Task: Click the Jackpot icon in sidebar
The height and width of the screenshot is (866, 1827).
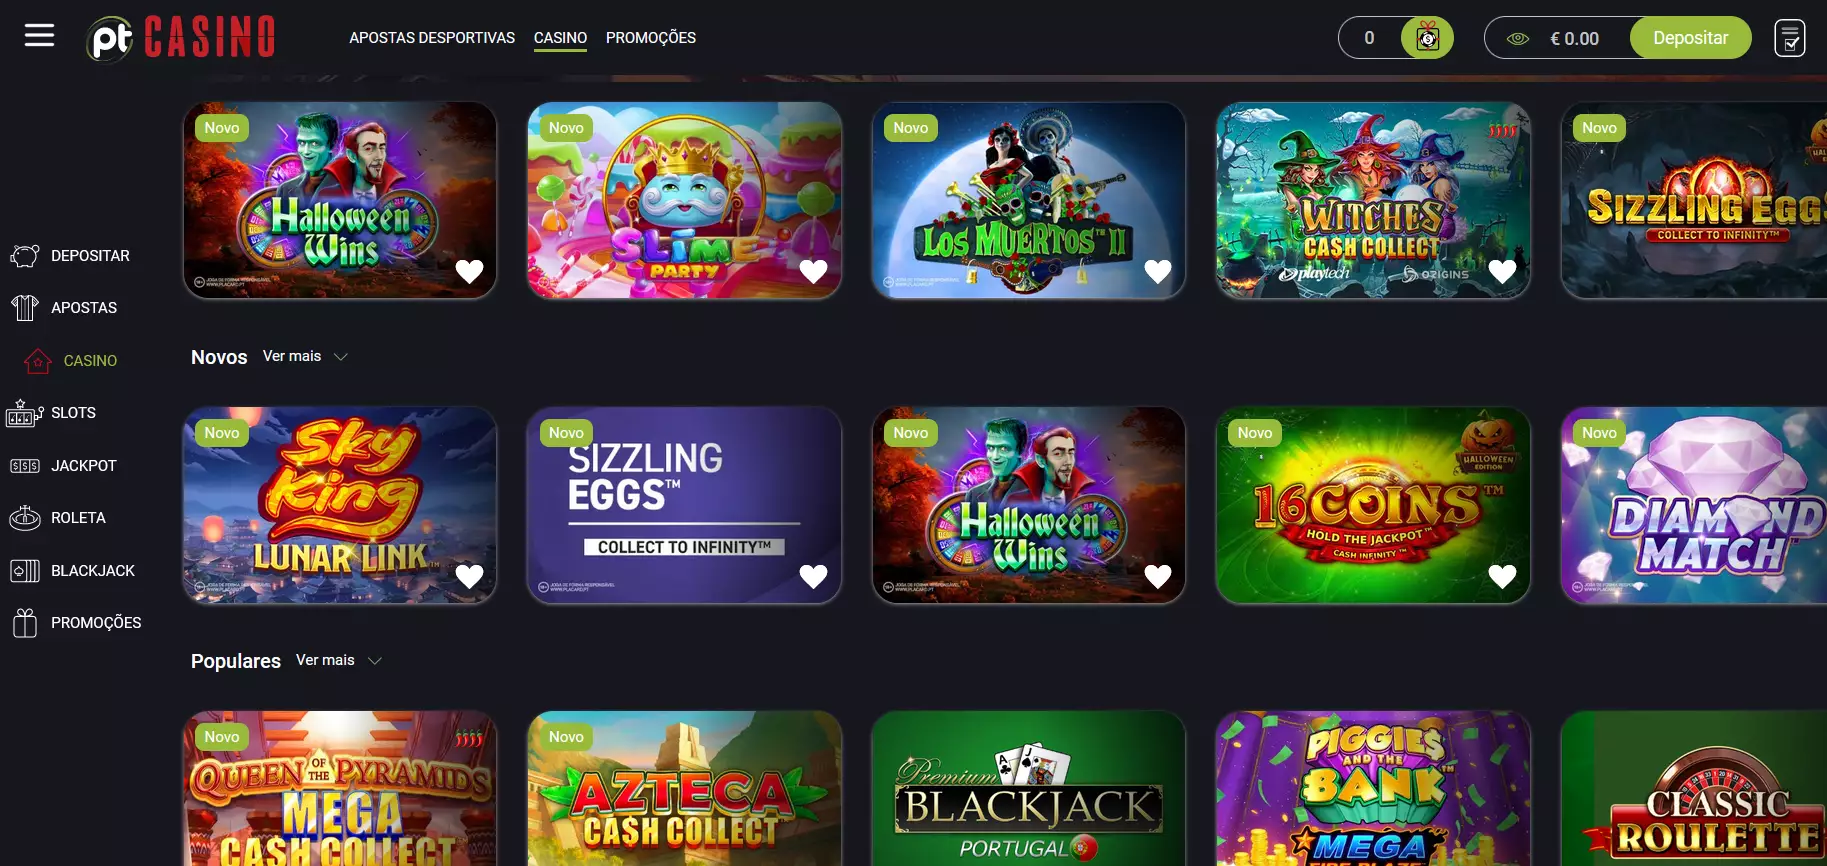Action: (25, 466)
